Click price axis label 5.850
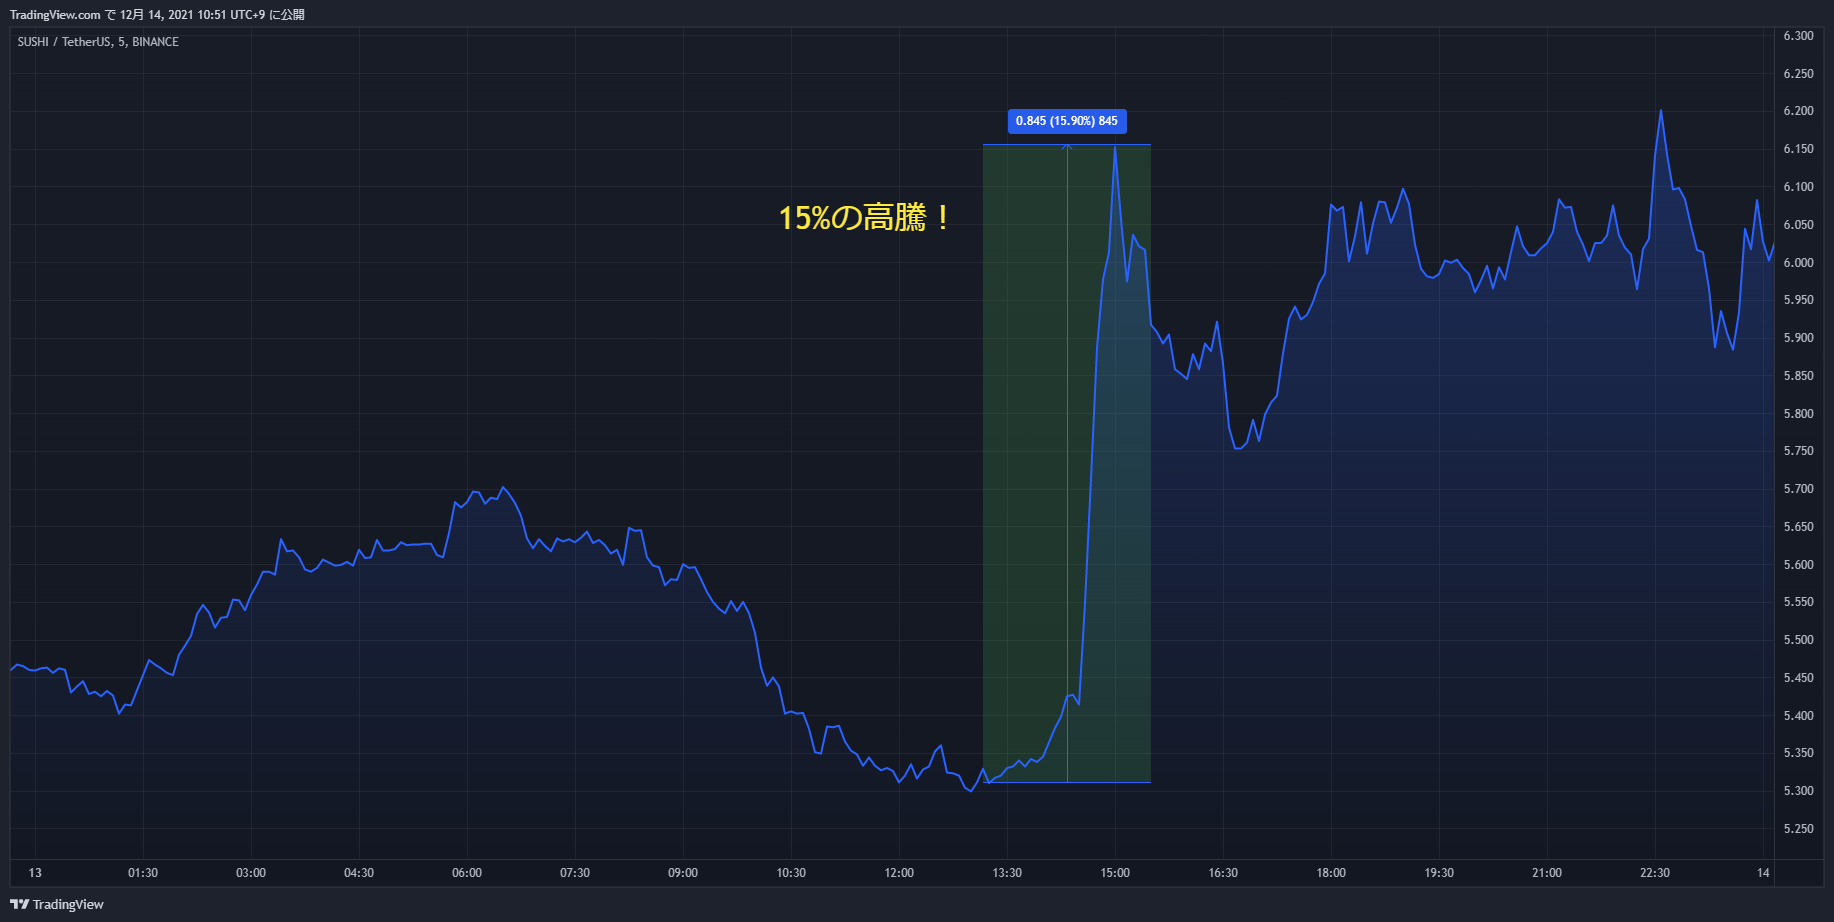Viewport: 1834px width, 922px height. [1798, 376]
